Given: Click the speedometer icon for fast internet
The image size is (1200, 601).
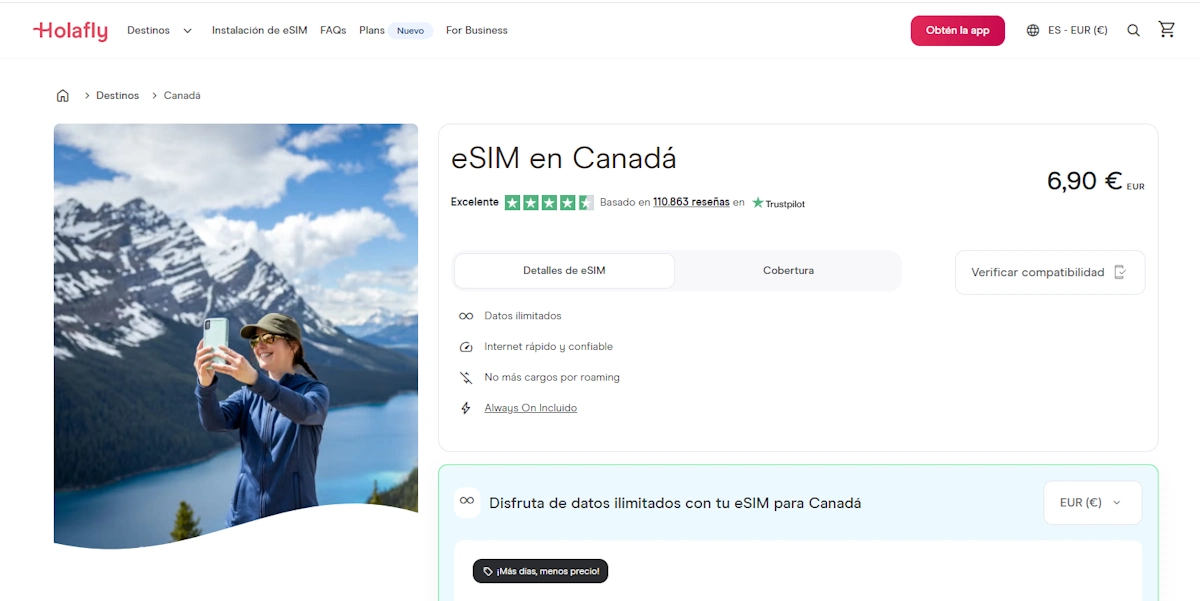Looking at the screenshot, I should (x=466, y=347).
